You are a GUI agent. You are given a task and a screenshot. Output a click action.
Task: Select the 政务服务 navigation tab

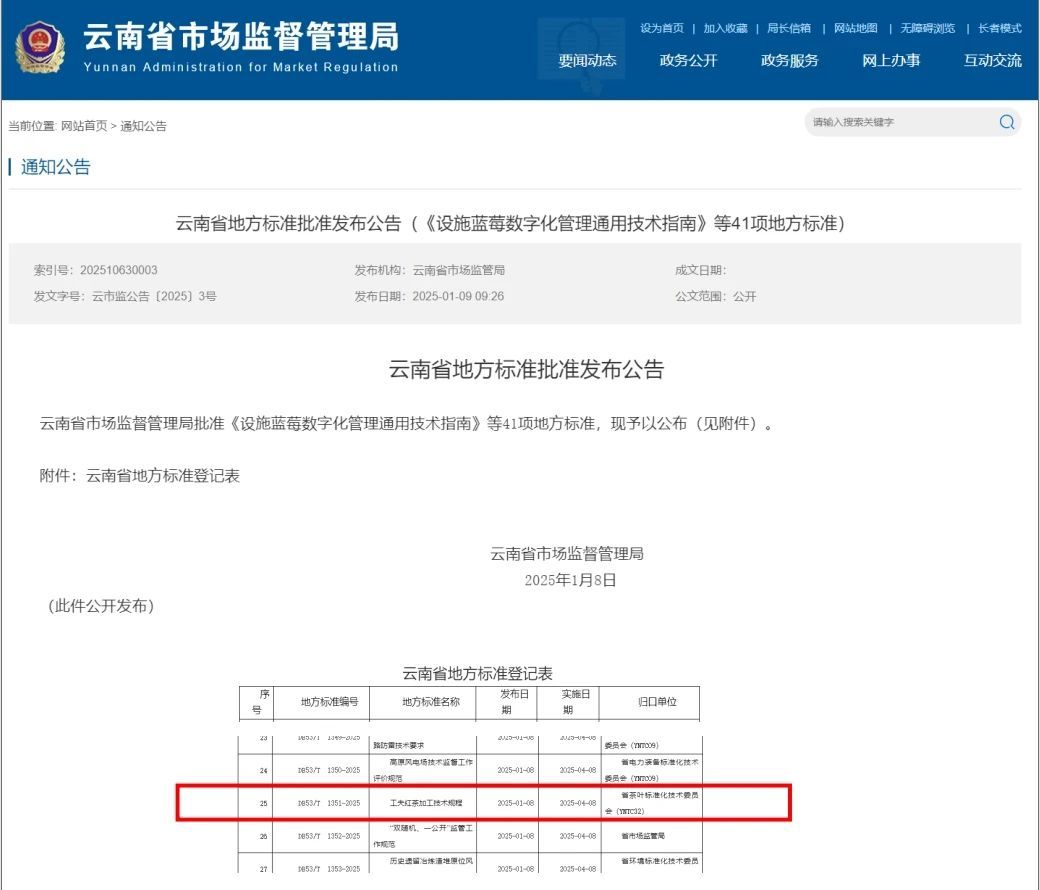tap(789, 61)
